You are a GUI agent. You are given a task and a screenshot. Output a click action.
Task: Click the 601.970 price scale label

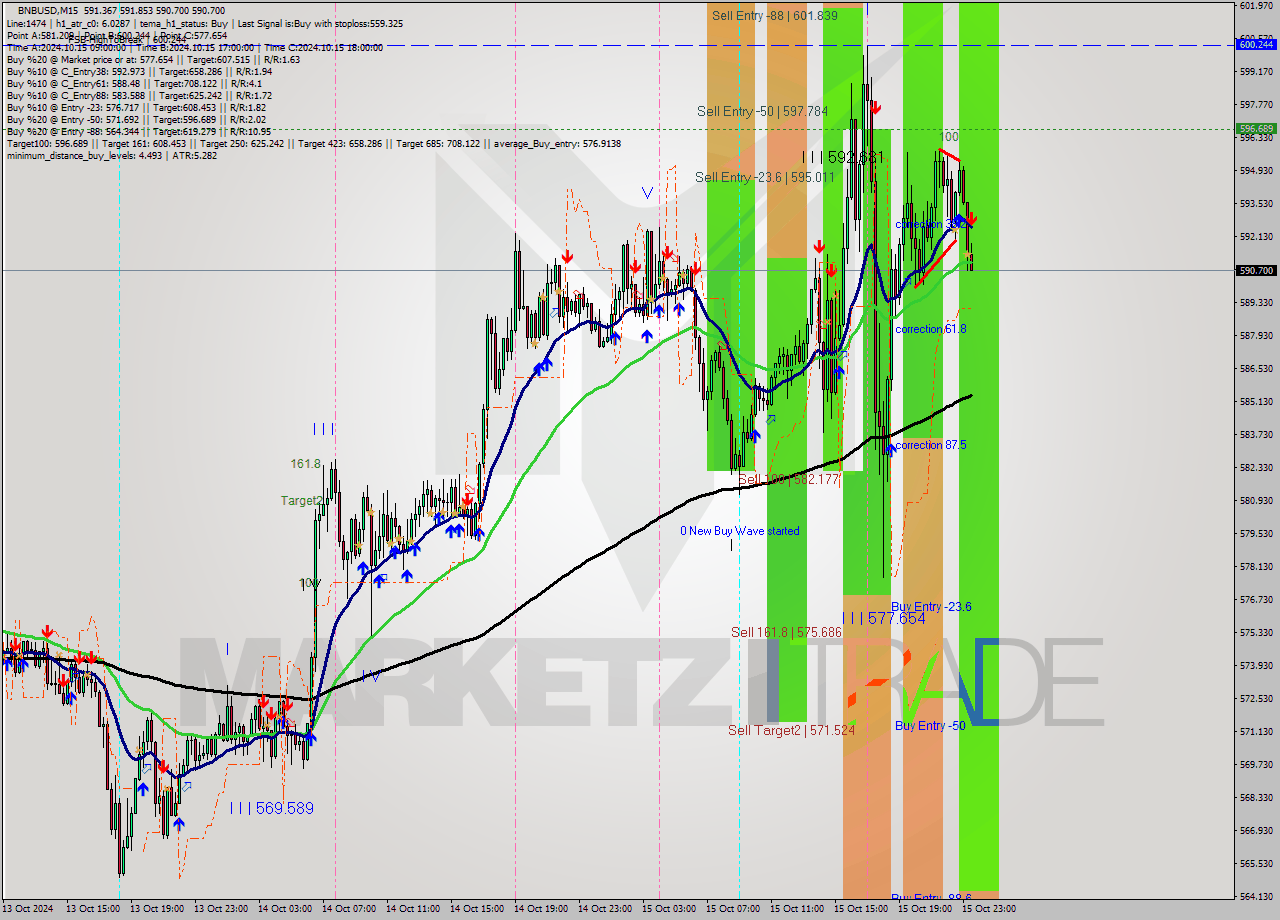pyautogui.click(x=1256, y=6)
